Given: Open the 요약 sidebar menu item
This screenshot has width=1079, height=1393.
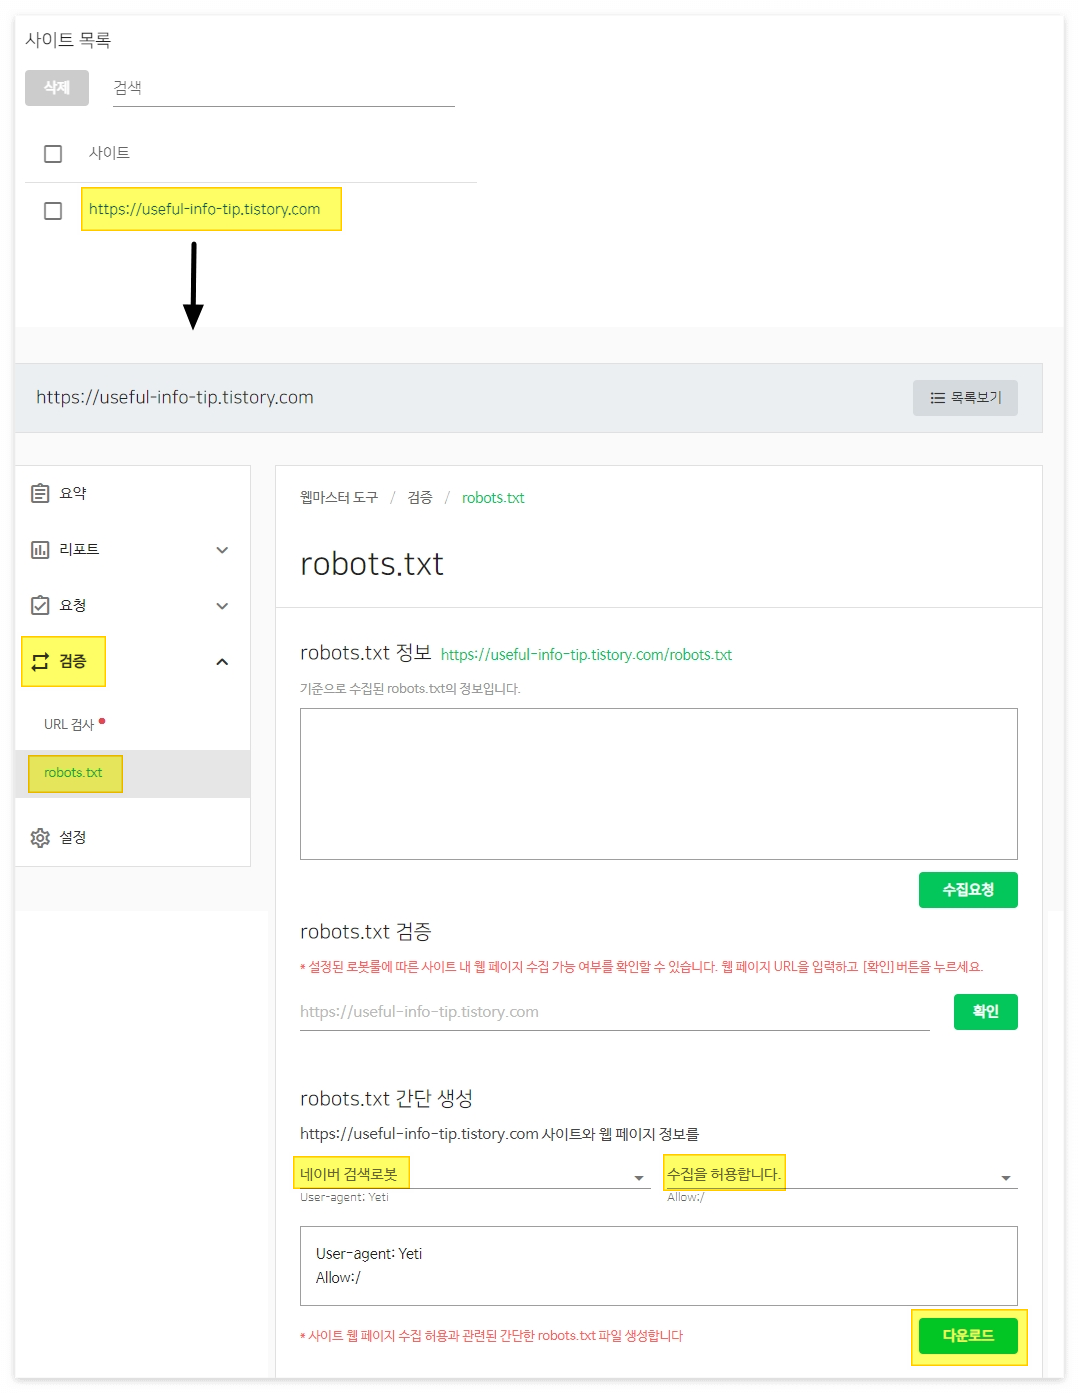Looking at the screenshot, I should [x=132, y=493].
